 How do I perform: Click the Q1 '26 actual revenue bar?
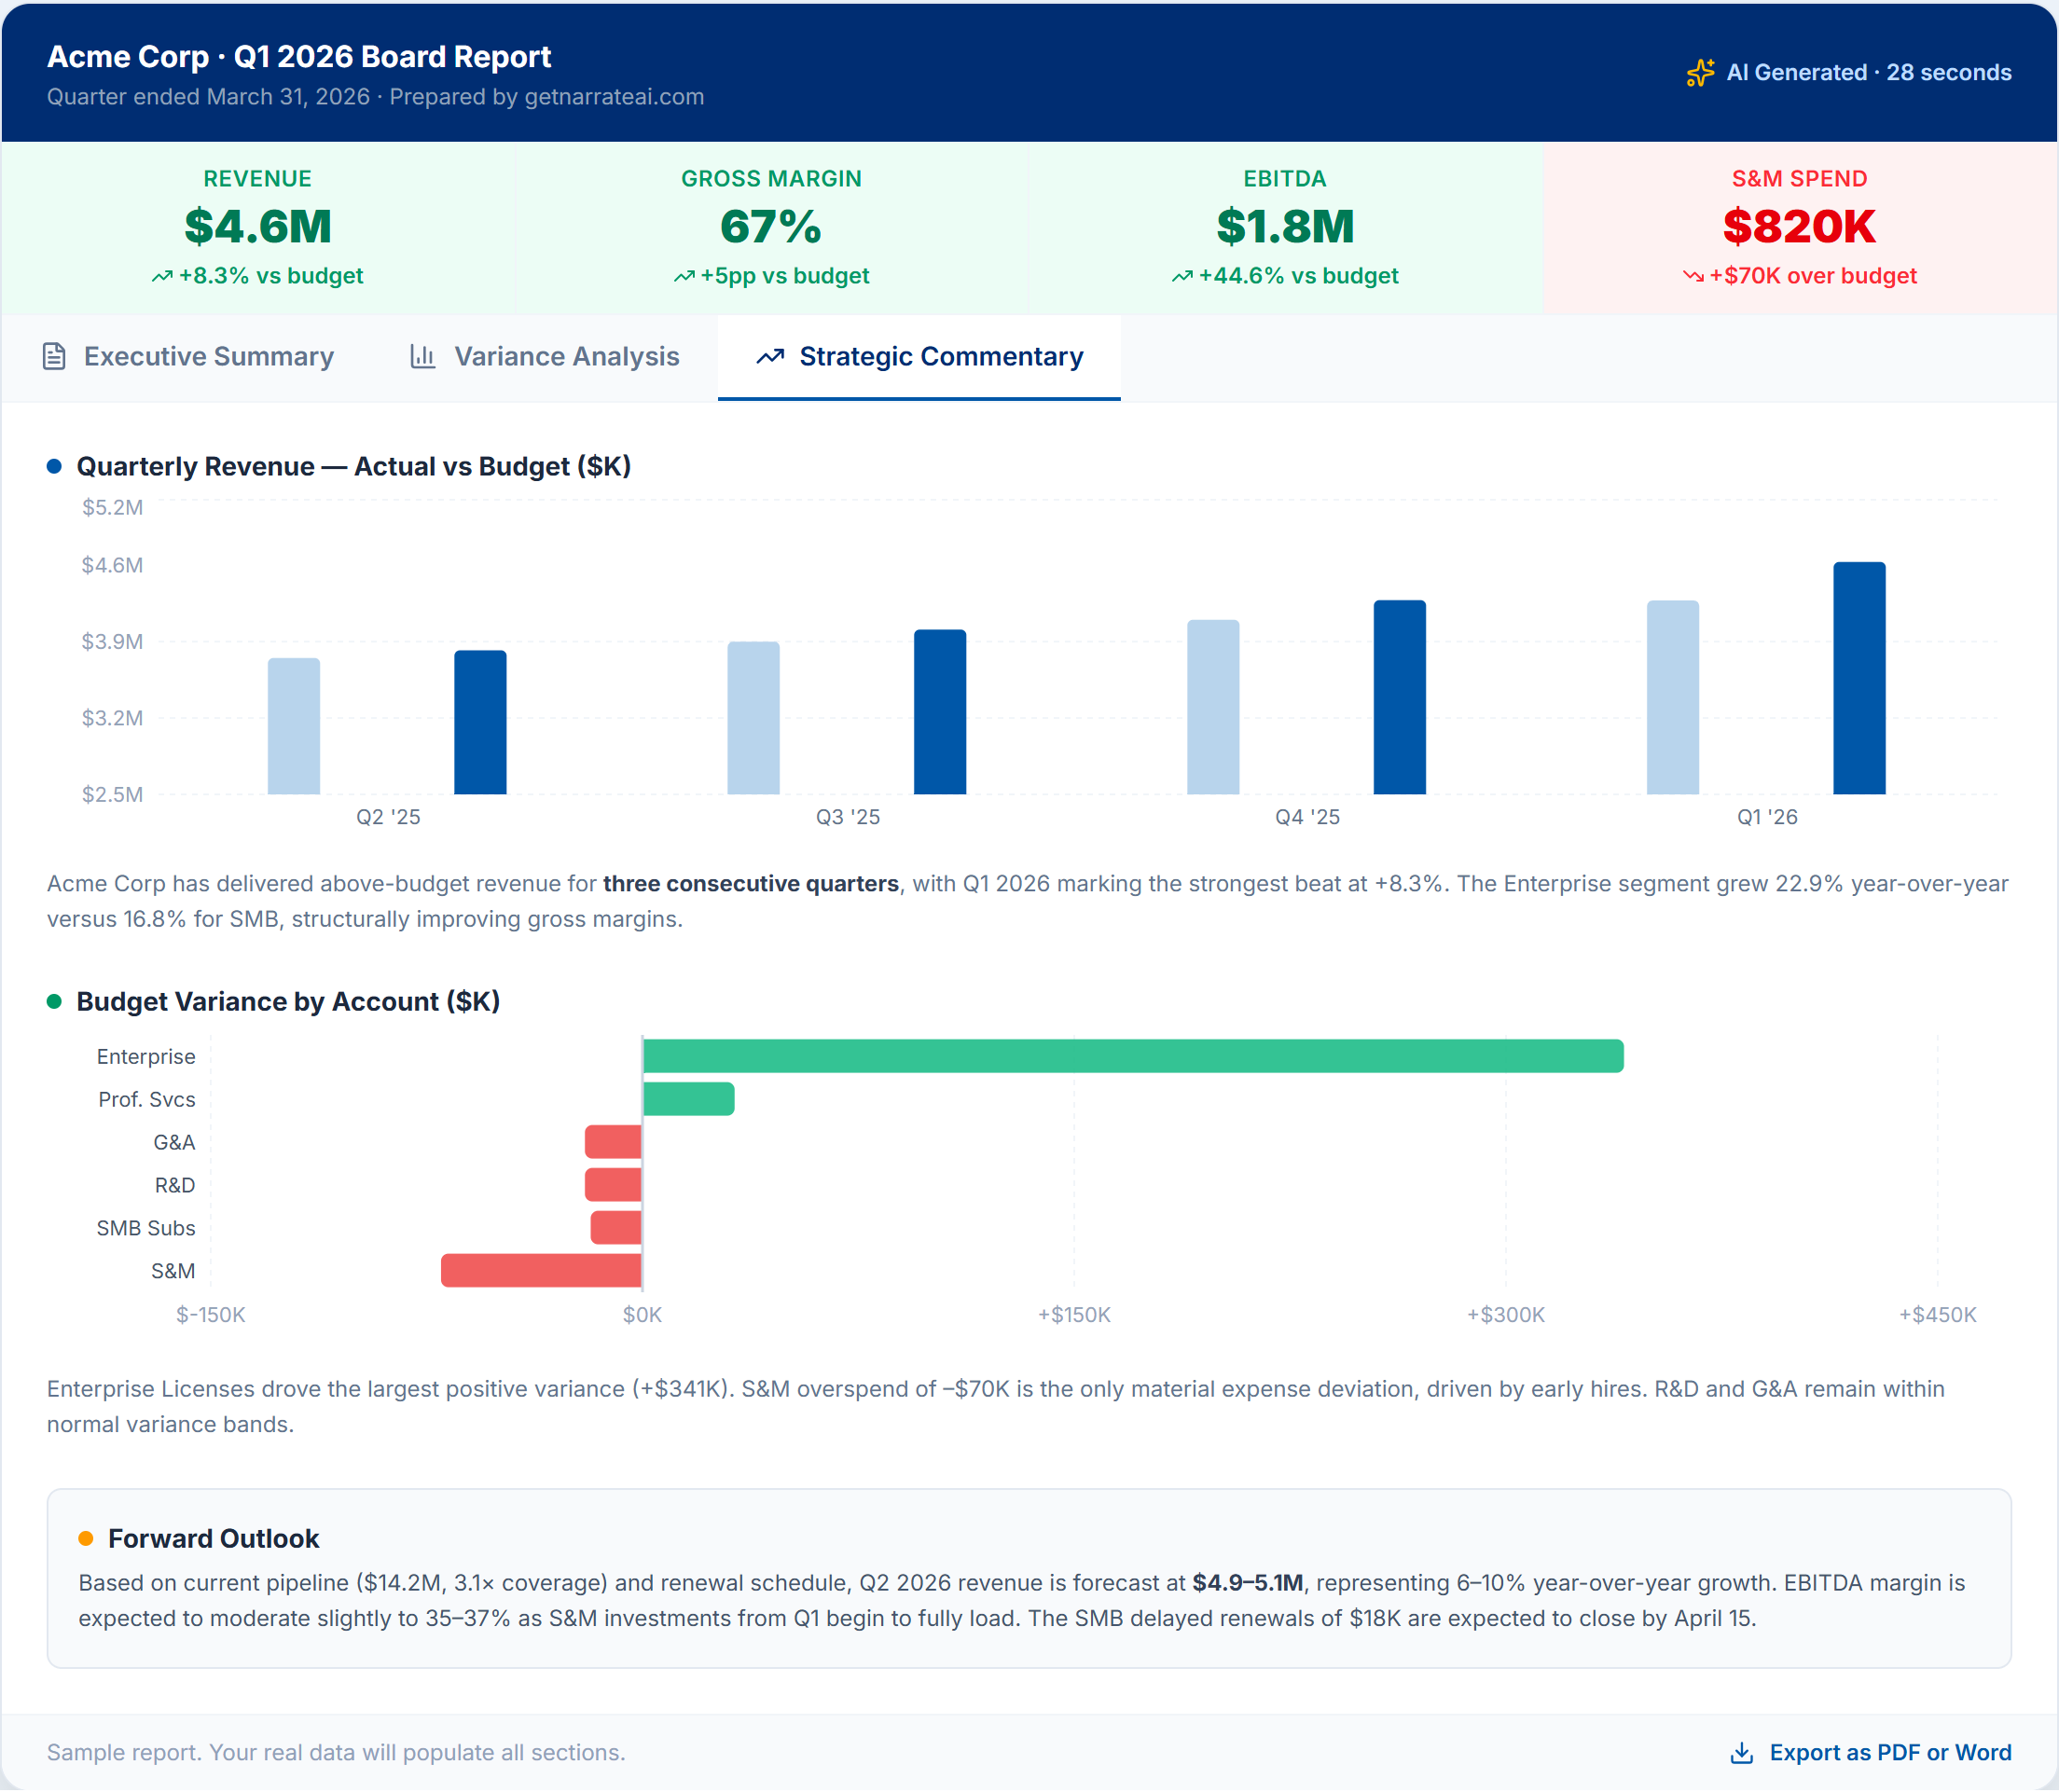click(x=1859, y=679)
